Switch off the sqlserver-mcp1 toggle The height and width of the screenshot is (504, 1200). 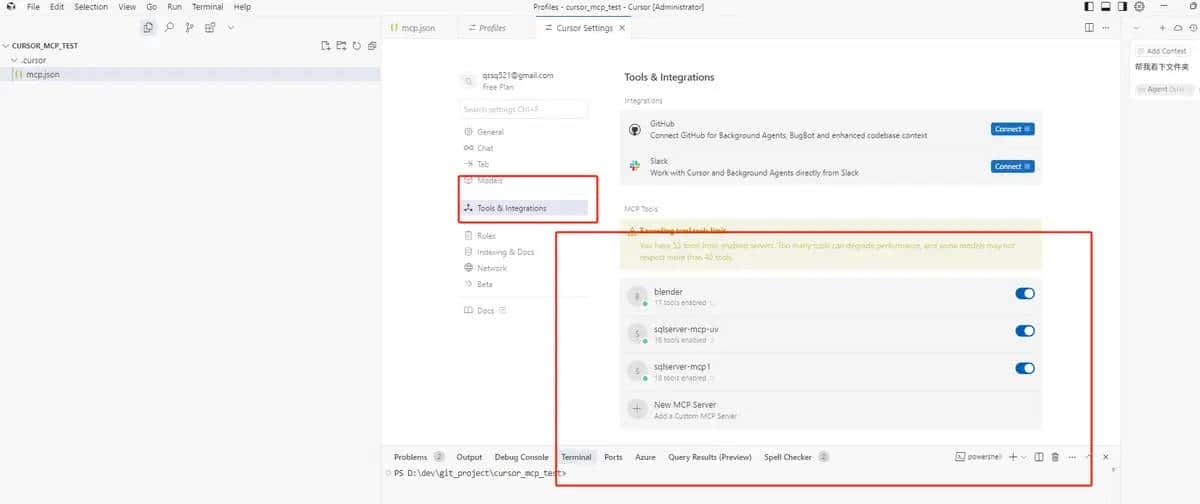[1024, 368]
